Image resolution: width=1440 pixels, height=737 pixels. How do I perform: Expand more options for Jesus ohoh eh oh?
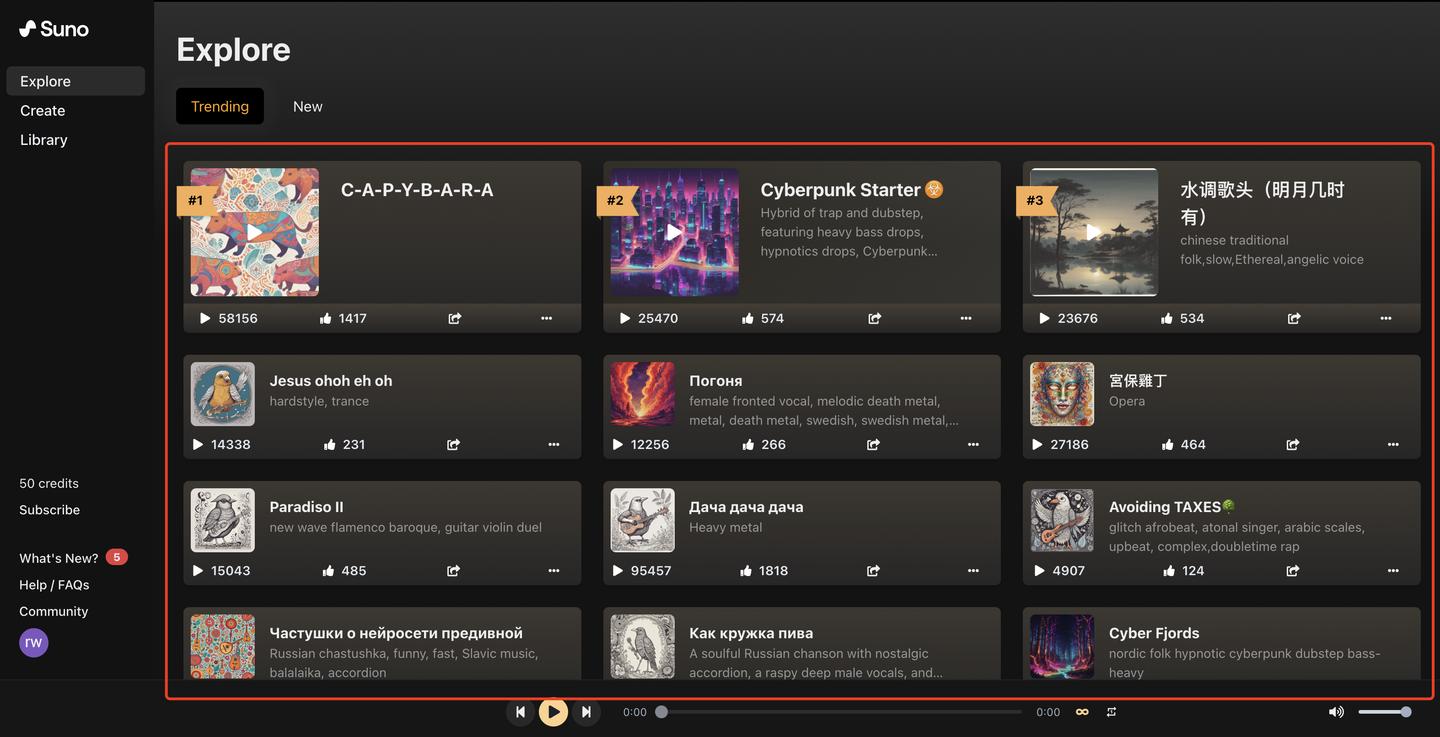[554, 444]
